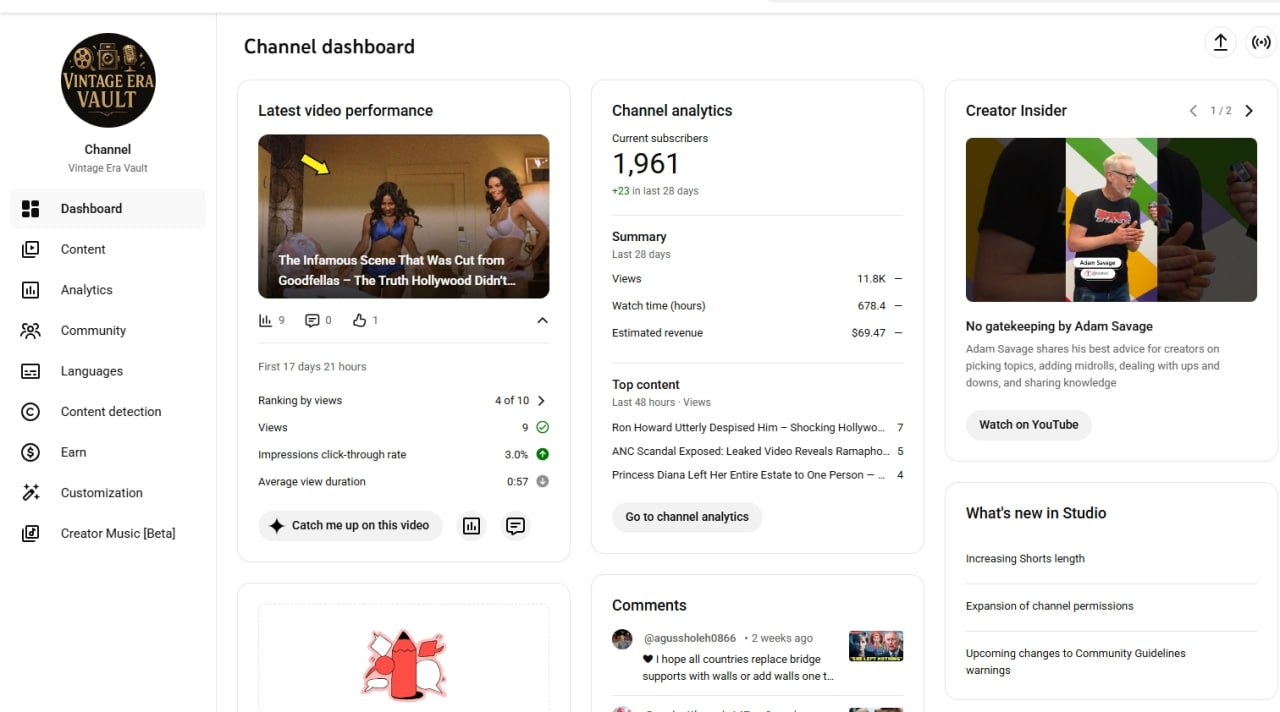Click Average view duration label

[x=312, y=481]
